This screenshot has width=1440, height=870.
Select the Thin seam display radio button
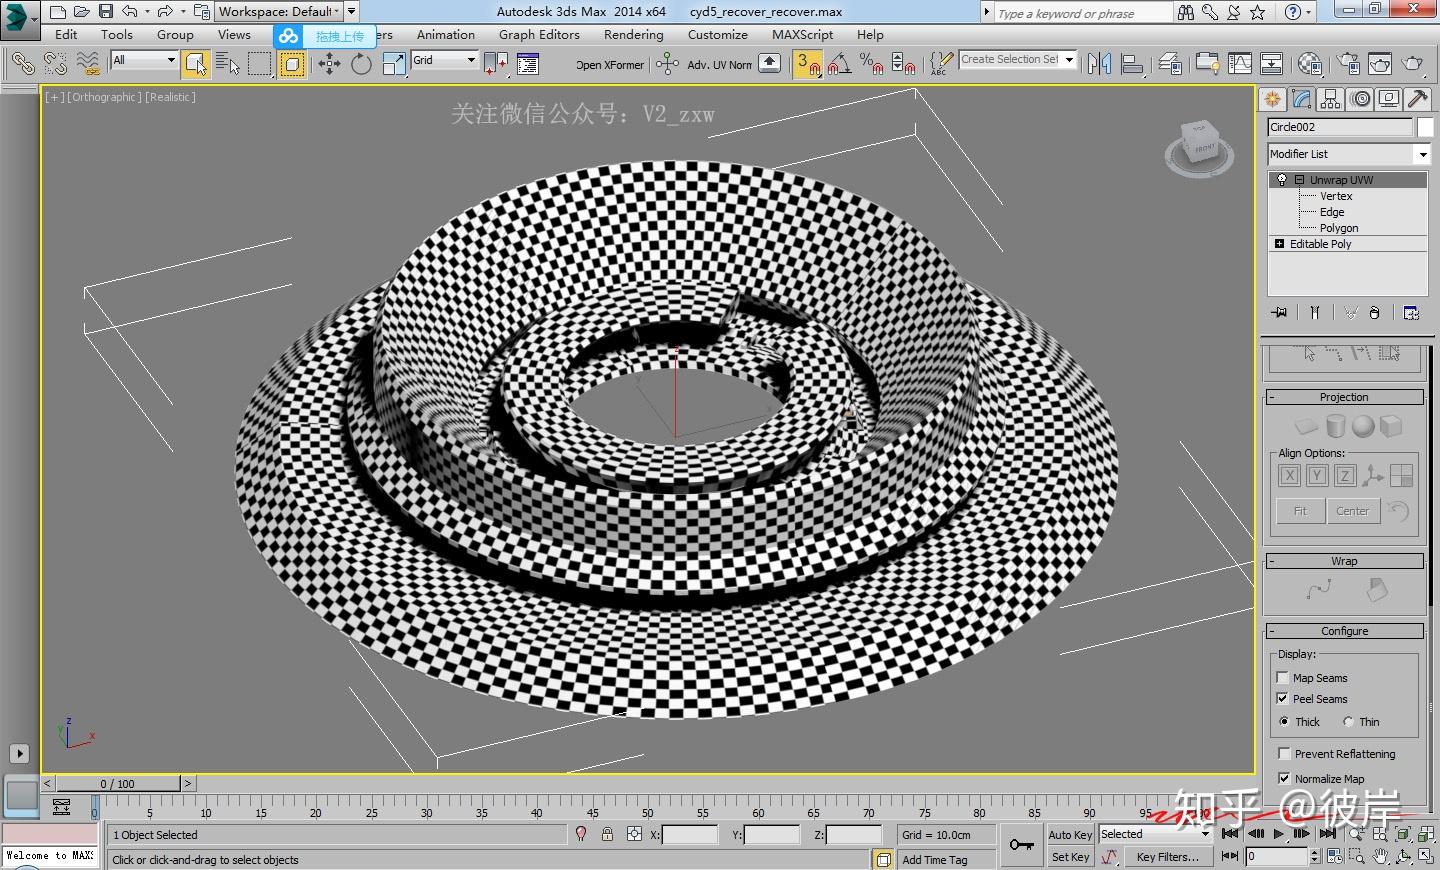coord(1348,722)
